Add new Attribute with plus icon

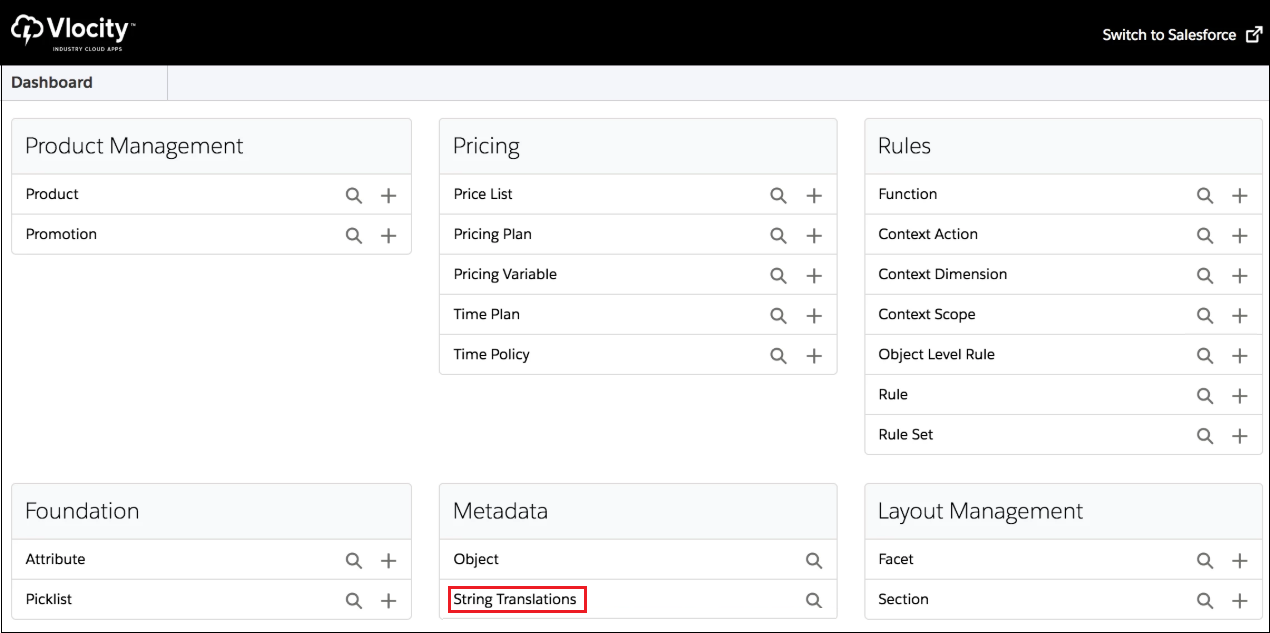click(x=389, y=560)
